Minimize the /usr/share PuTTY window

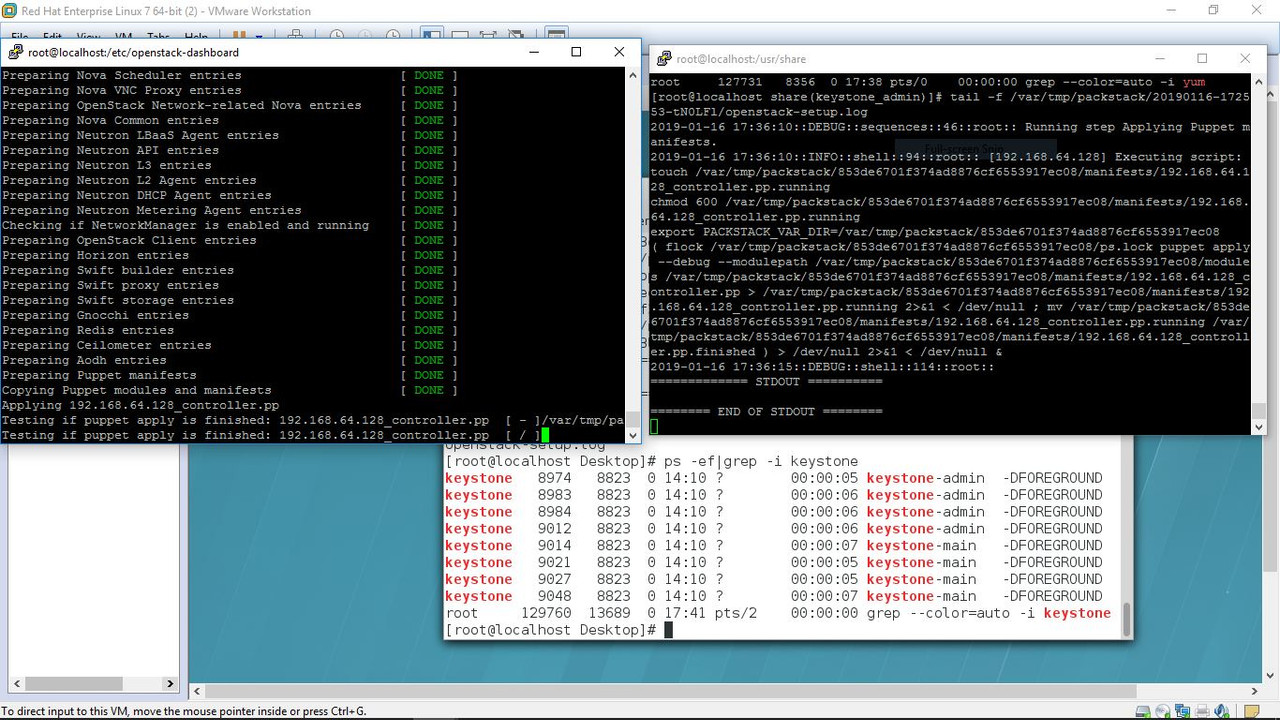1159,59
